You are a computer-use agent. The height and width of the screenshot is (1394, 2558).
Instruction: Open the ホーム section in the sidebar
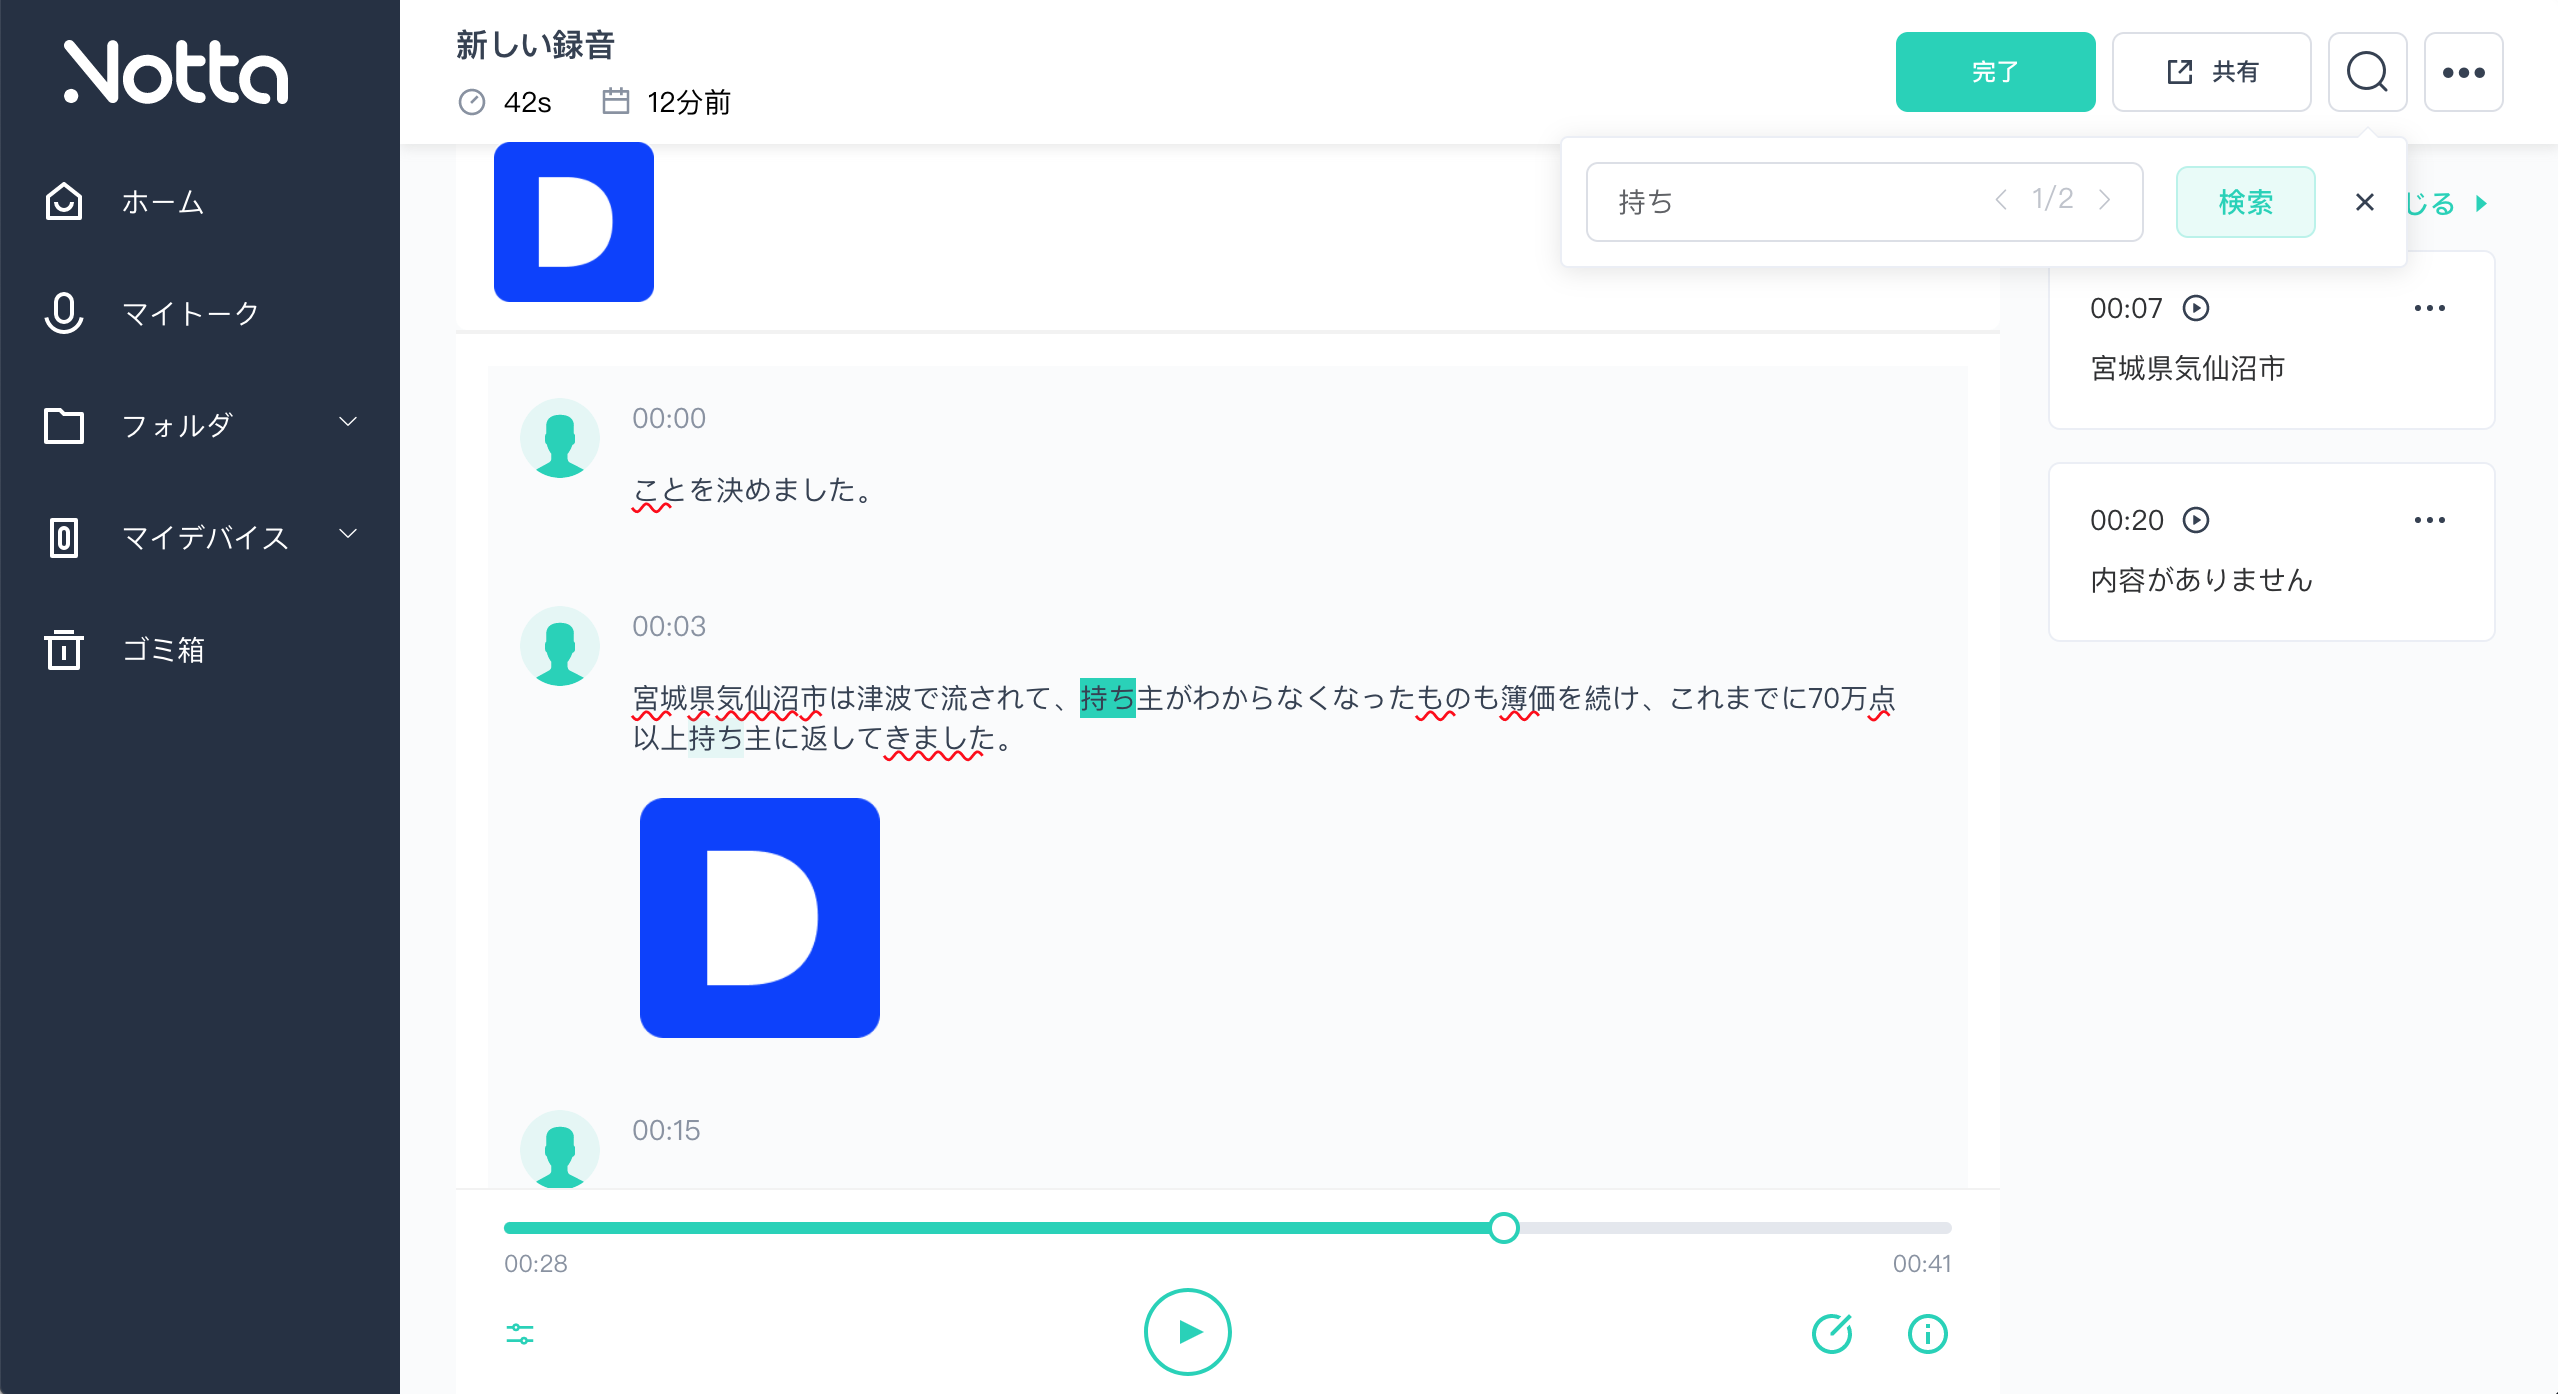pyautogui.click(x=160, y=202)
